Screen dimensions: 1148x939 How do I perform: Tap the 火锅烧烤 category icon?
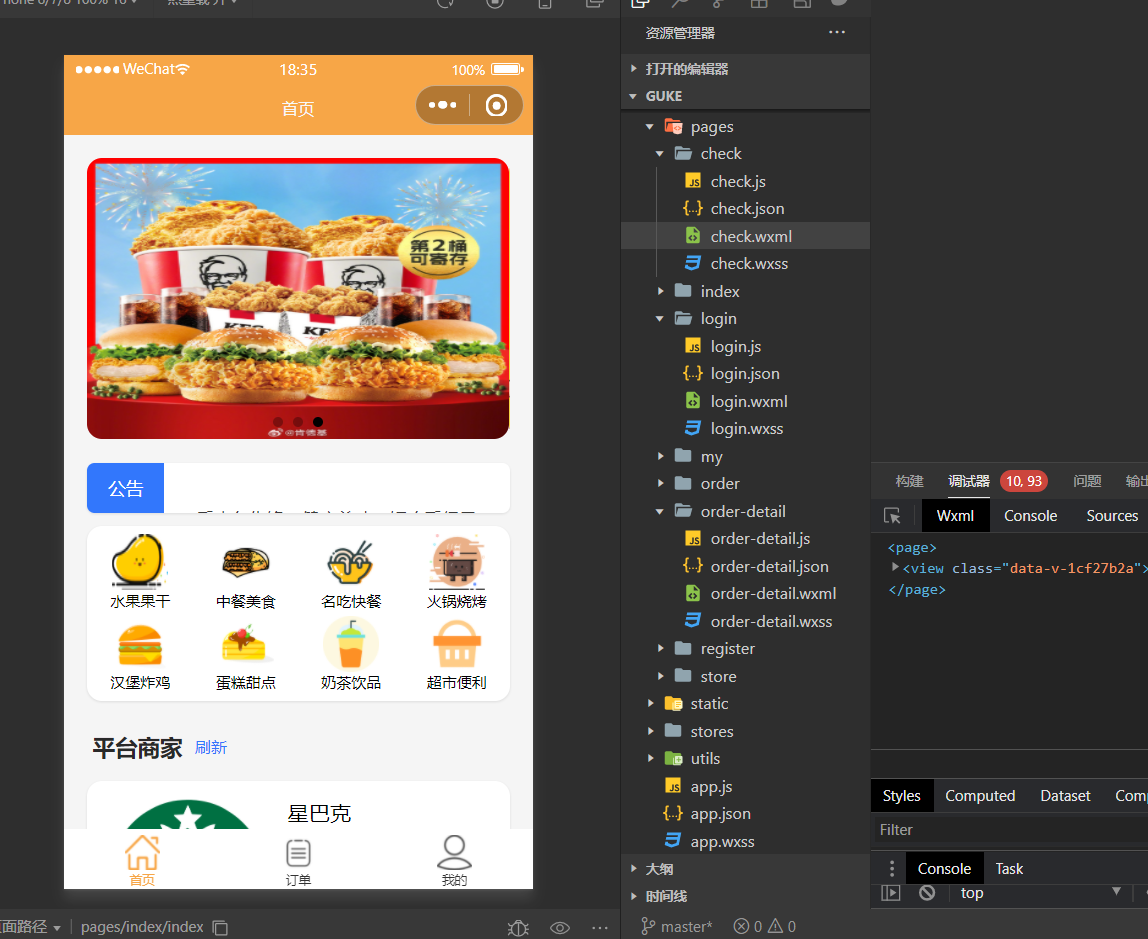(456, 562)
